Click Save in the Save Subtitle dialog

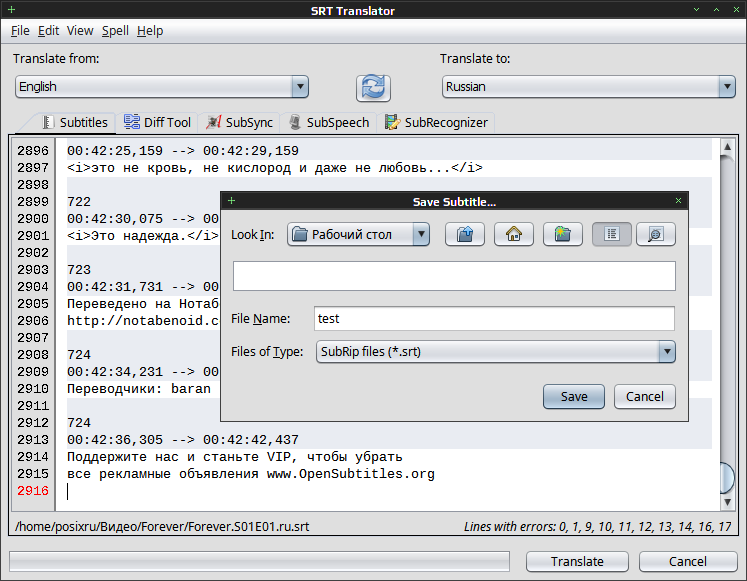click(574, 397)
